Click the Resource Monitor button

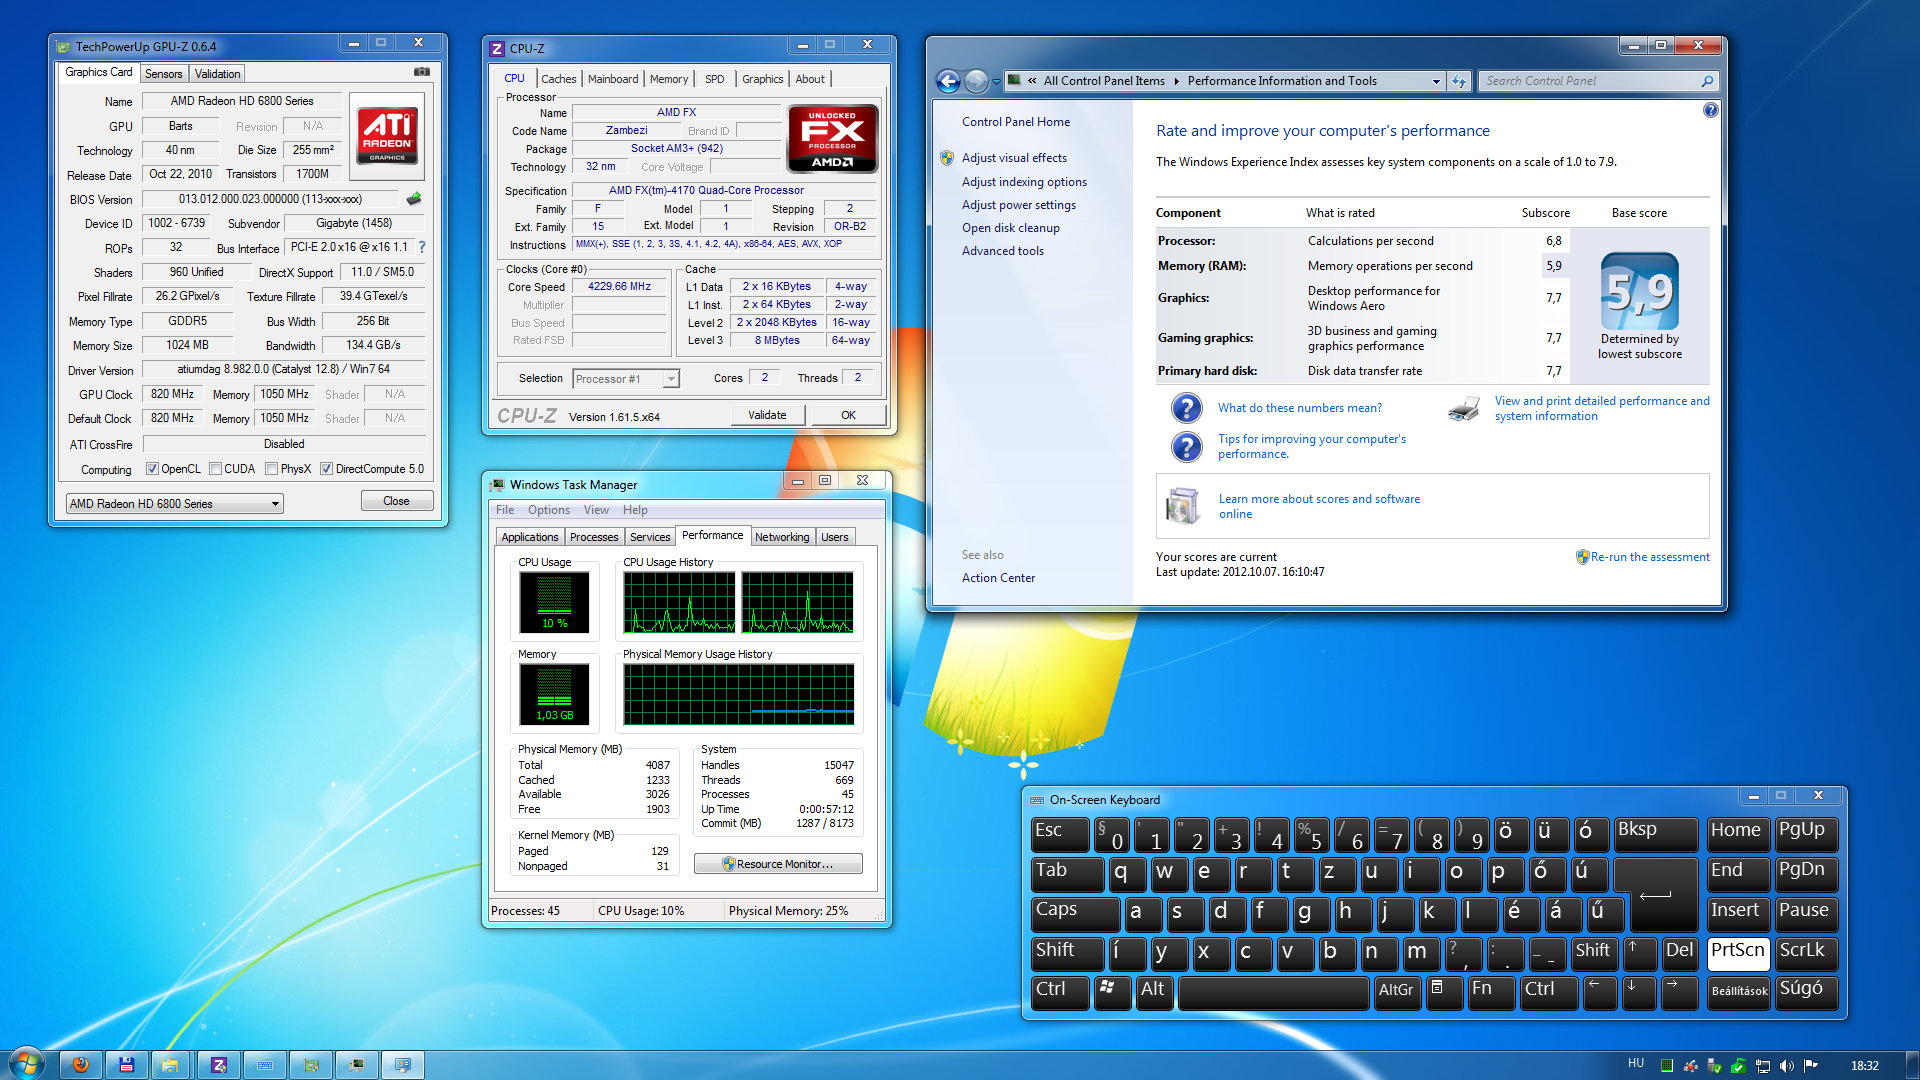coord(778,864)
